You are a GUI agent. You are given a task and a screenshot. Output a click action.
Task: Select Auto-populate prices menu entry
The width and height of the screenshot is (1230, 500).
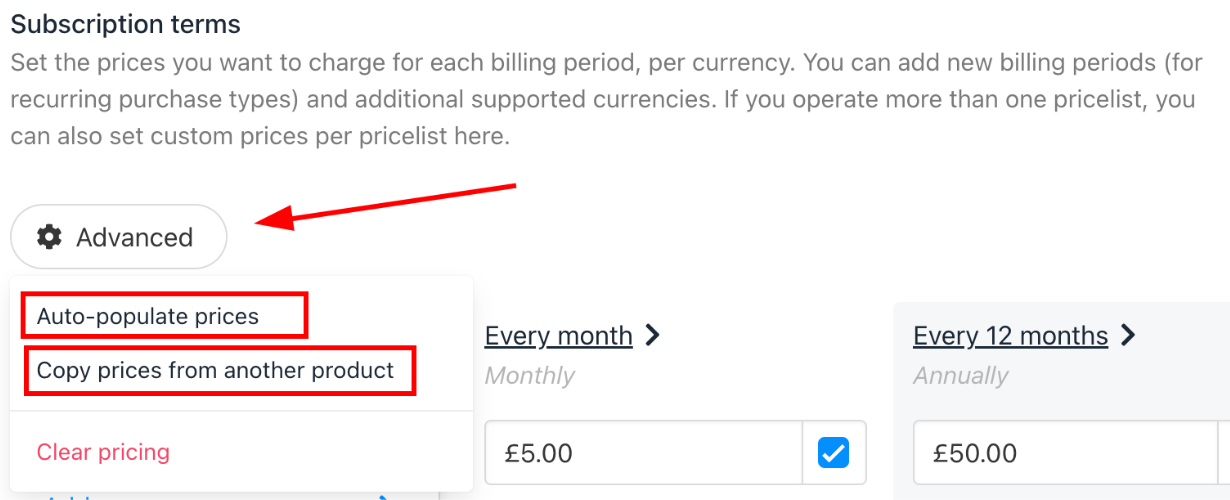[x=148, y=316]
